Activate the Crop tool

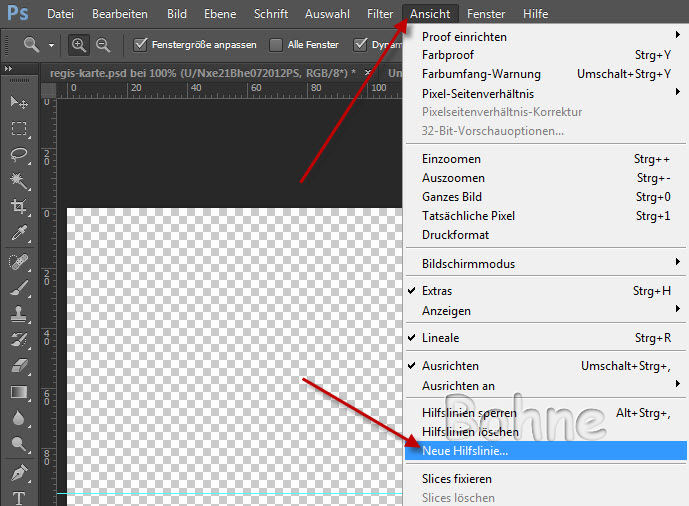pyautogui.click(x=18, y=207)
